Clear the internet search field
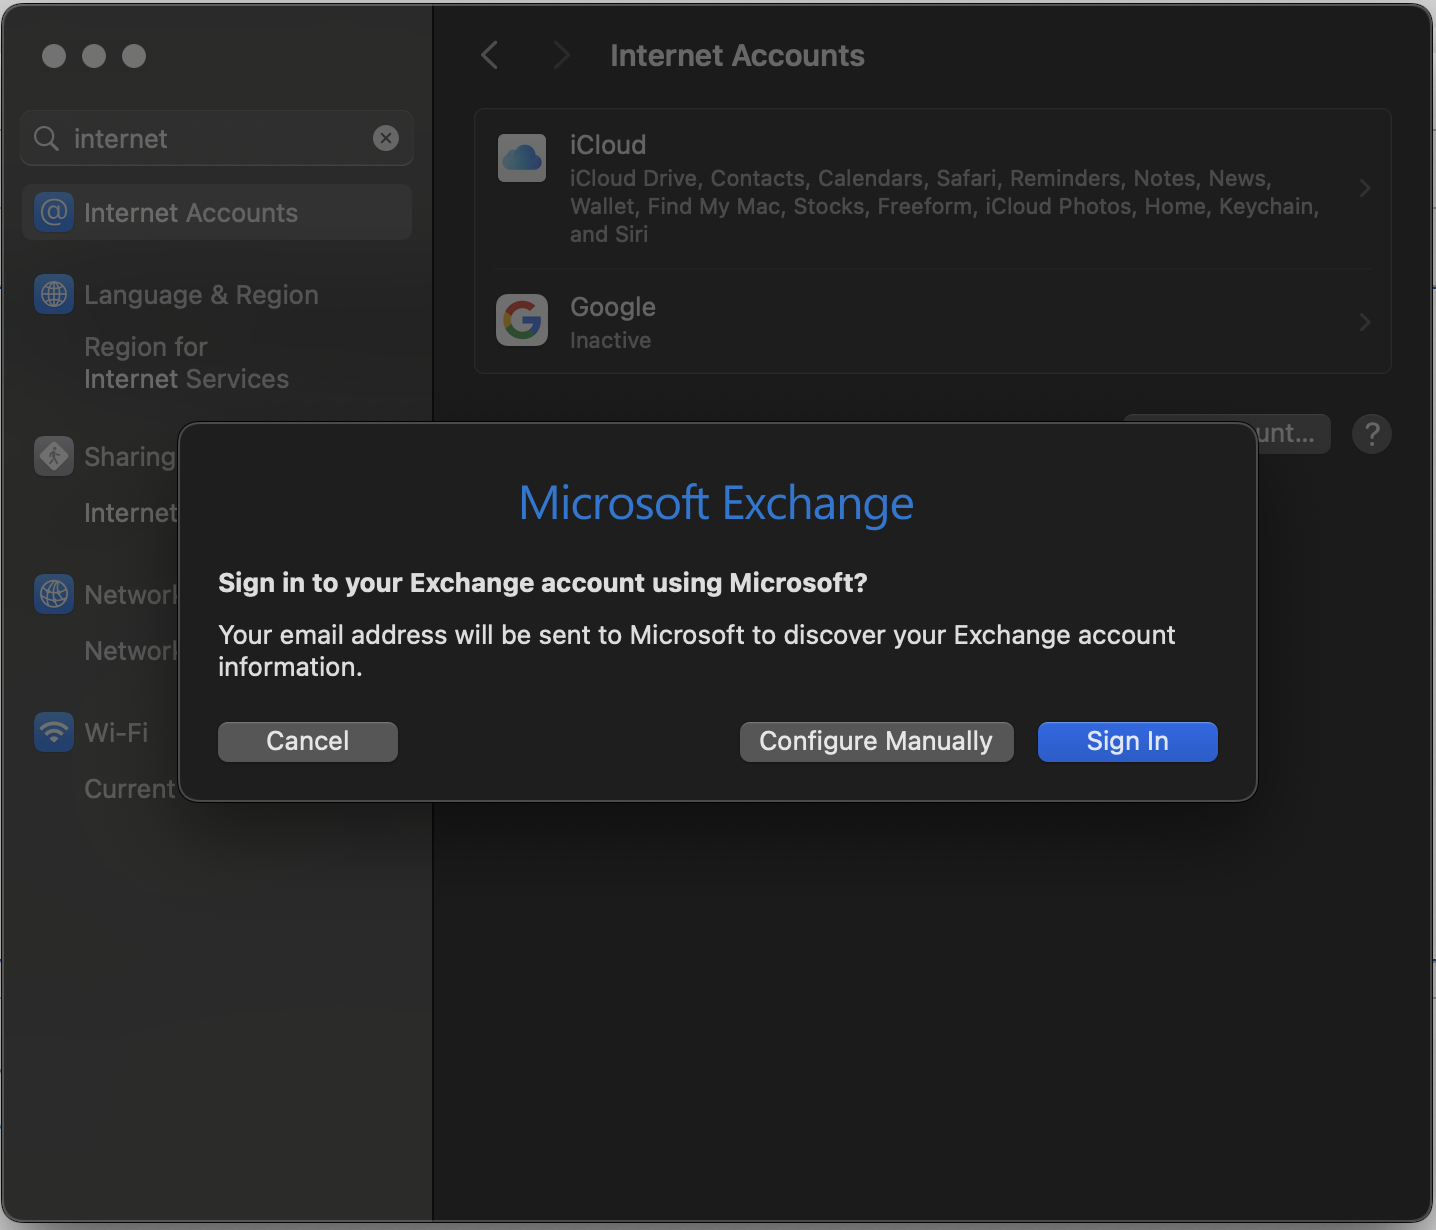Viewport: 1436px width, 1230px height. coord(386,138)
